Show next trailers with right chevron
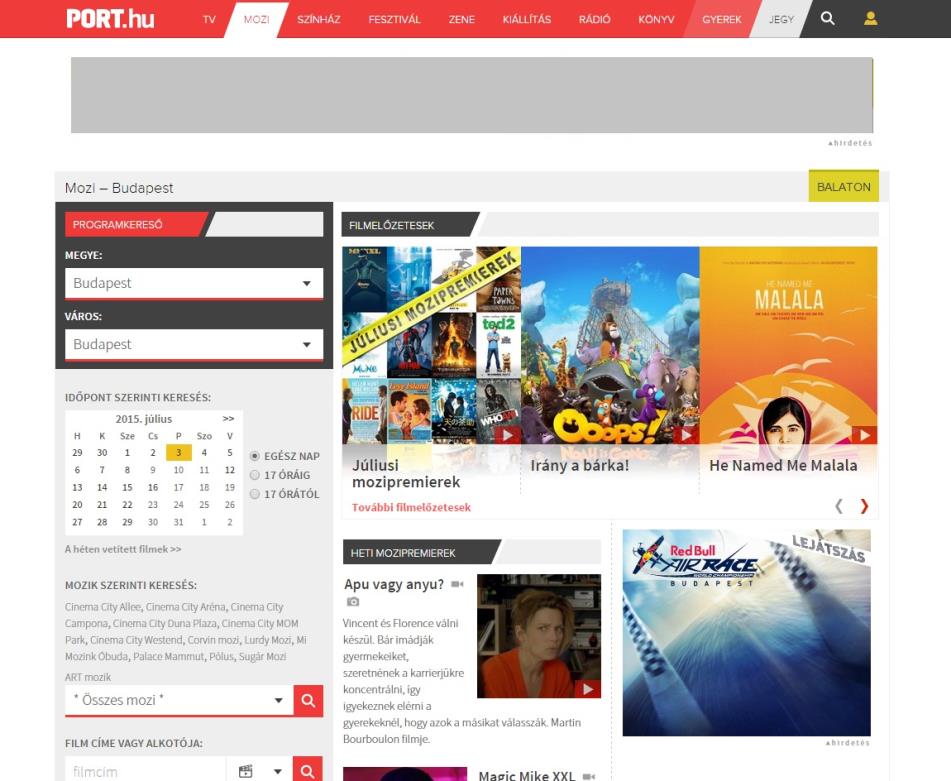 (864, 506)
